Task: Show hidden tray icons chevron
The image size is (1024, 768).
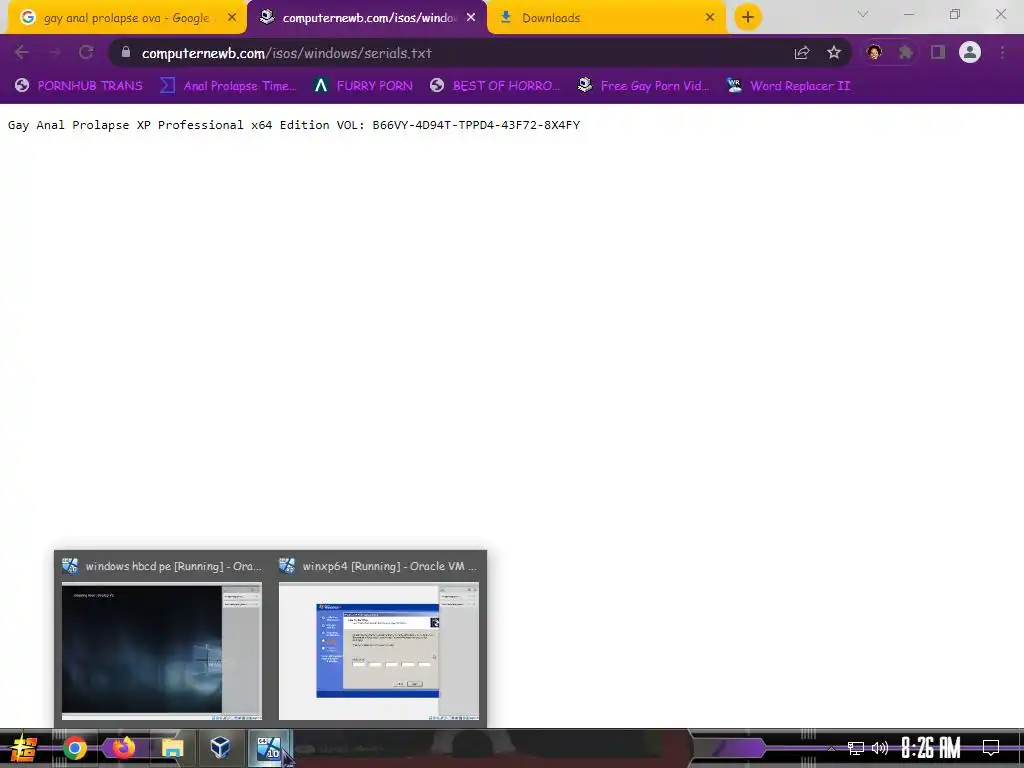Action: [x=831, y=748]
